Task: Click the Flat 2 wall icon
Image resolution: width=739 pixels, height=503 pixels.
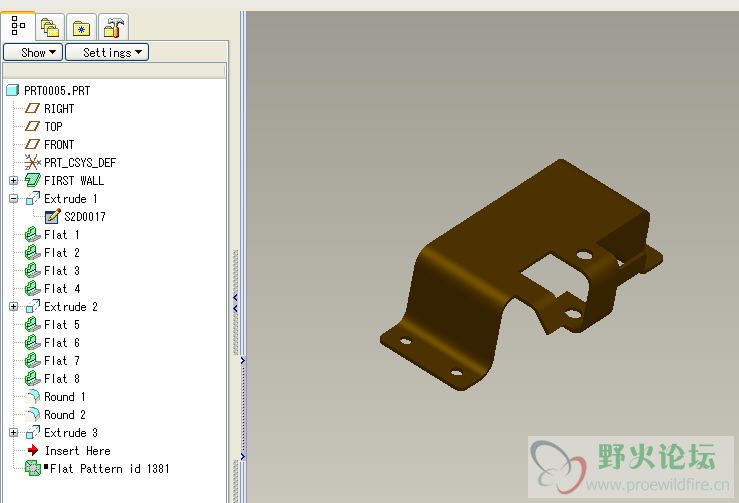Action: click(x=33, y=252)
